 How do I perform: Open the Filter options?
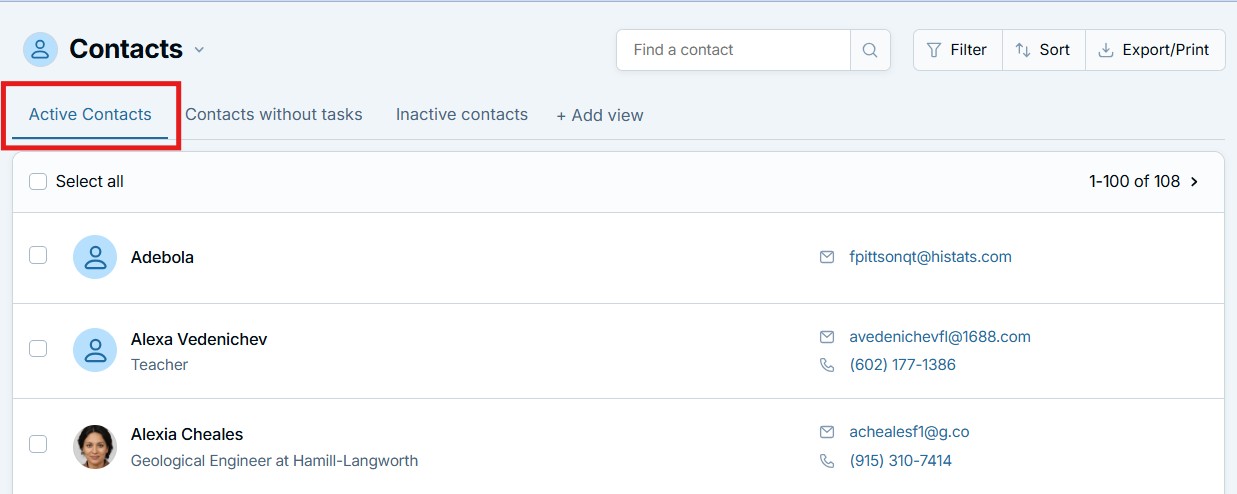pyautogui.click(x=958, y=50)
